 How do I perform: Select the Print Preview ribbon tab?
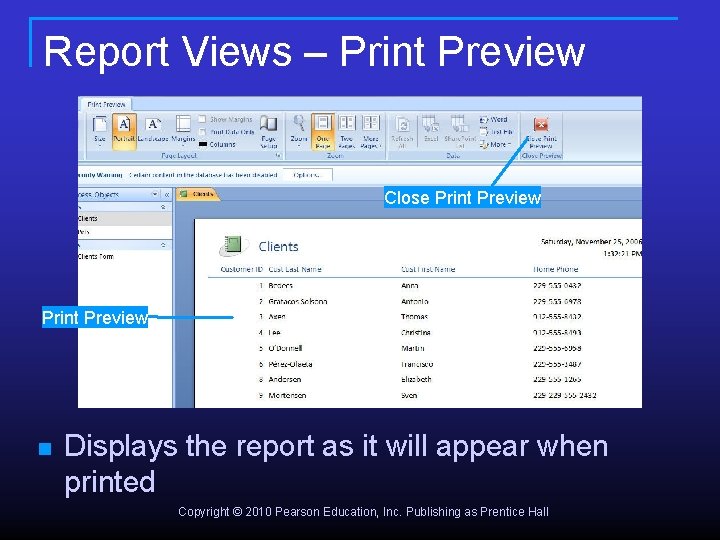(106, 105)
